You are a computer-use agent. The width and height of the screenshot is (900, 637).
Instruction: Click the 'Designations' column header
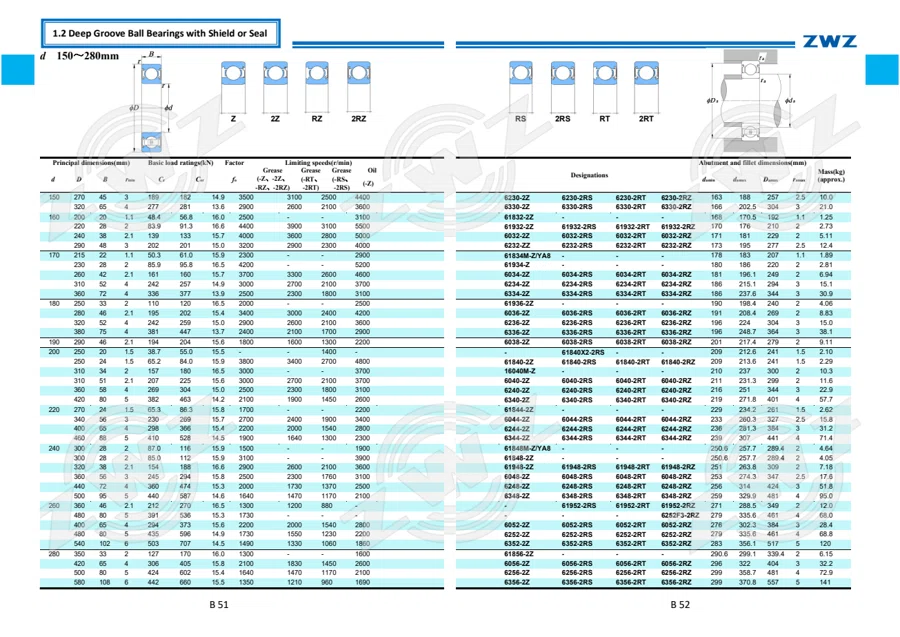pyautogui.click(x=589, y=175)
